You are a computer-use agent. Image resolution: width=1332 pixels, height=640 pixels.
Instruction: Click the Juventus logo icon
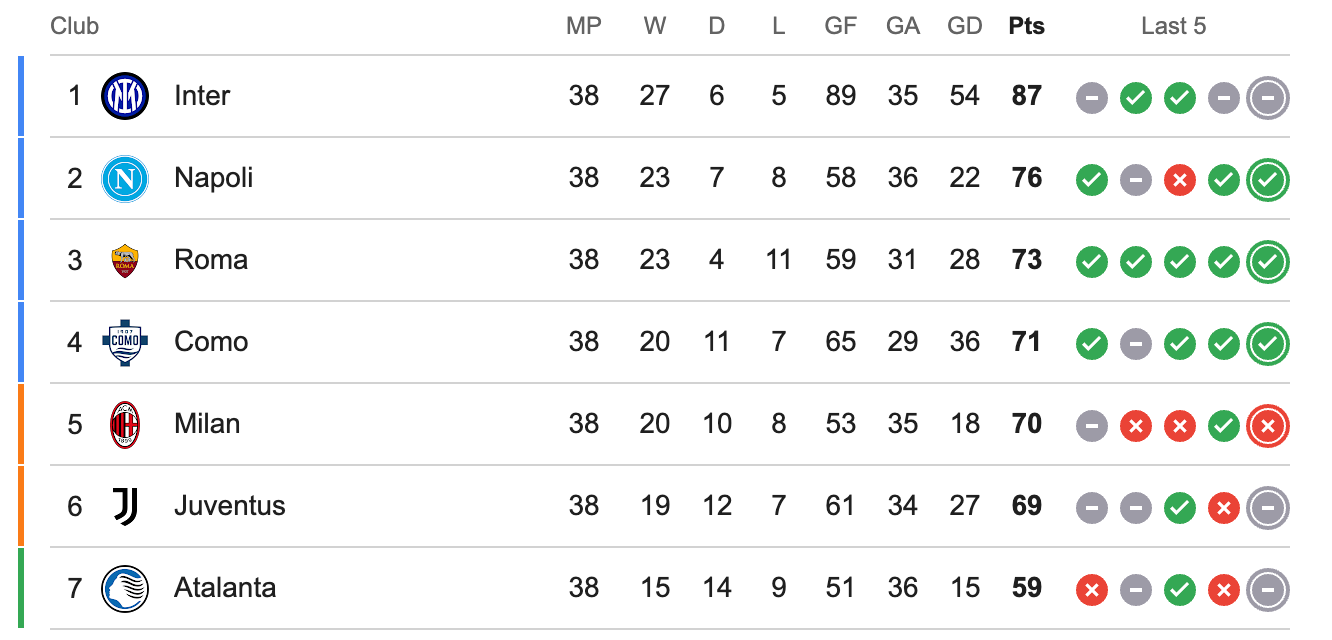tap(125, 506)
